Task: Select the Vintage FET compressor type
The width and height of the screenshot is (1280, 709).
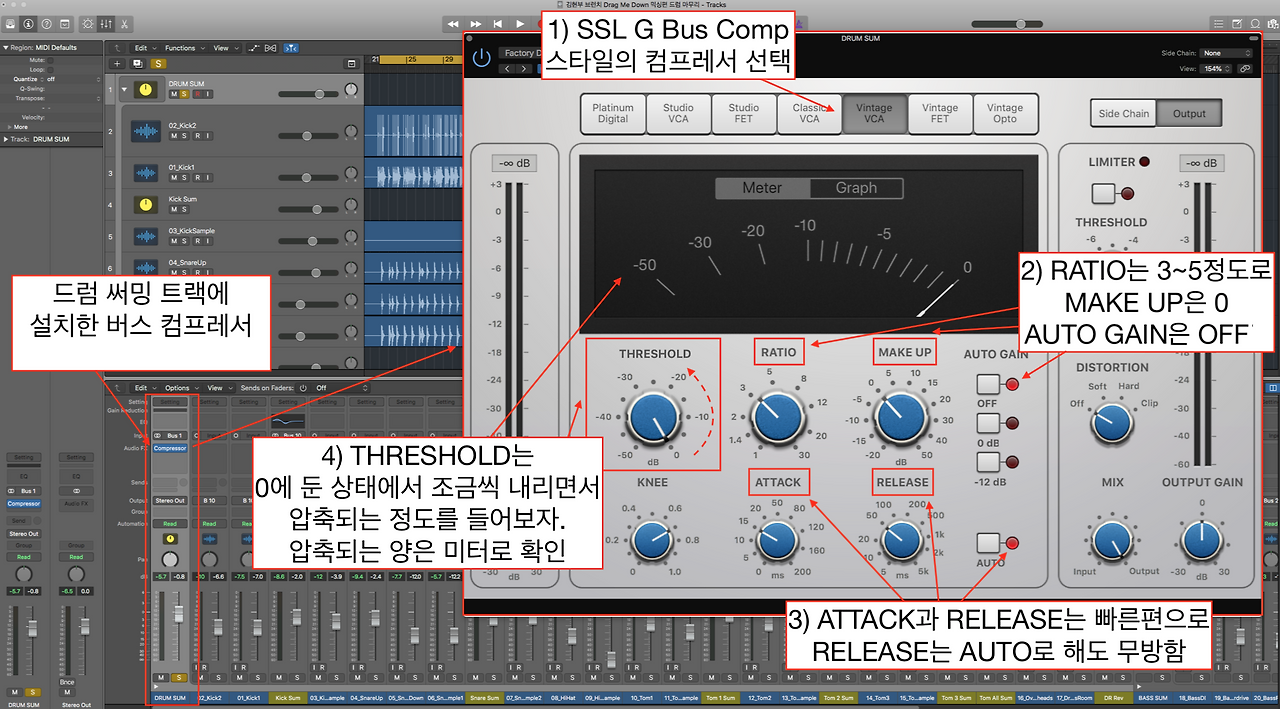Action: (x=939, y=114)
